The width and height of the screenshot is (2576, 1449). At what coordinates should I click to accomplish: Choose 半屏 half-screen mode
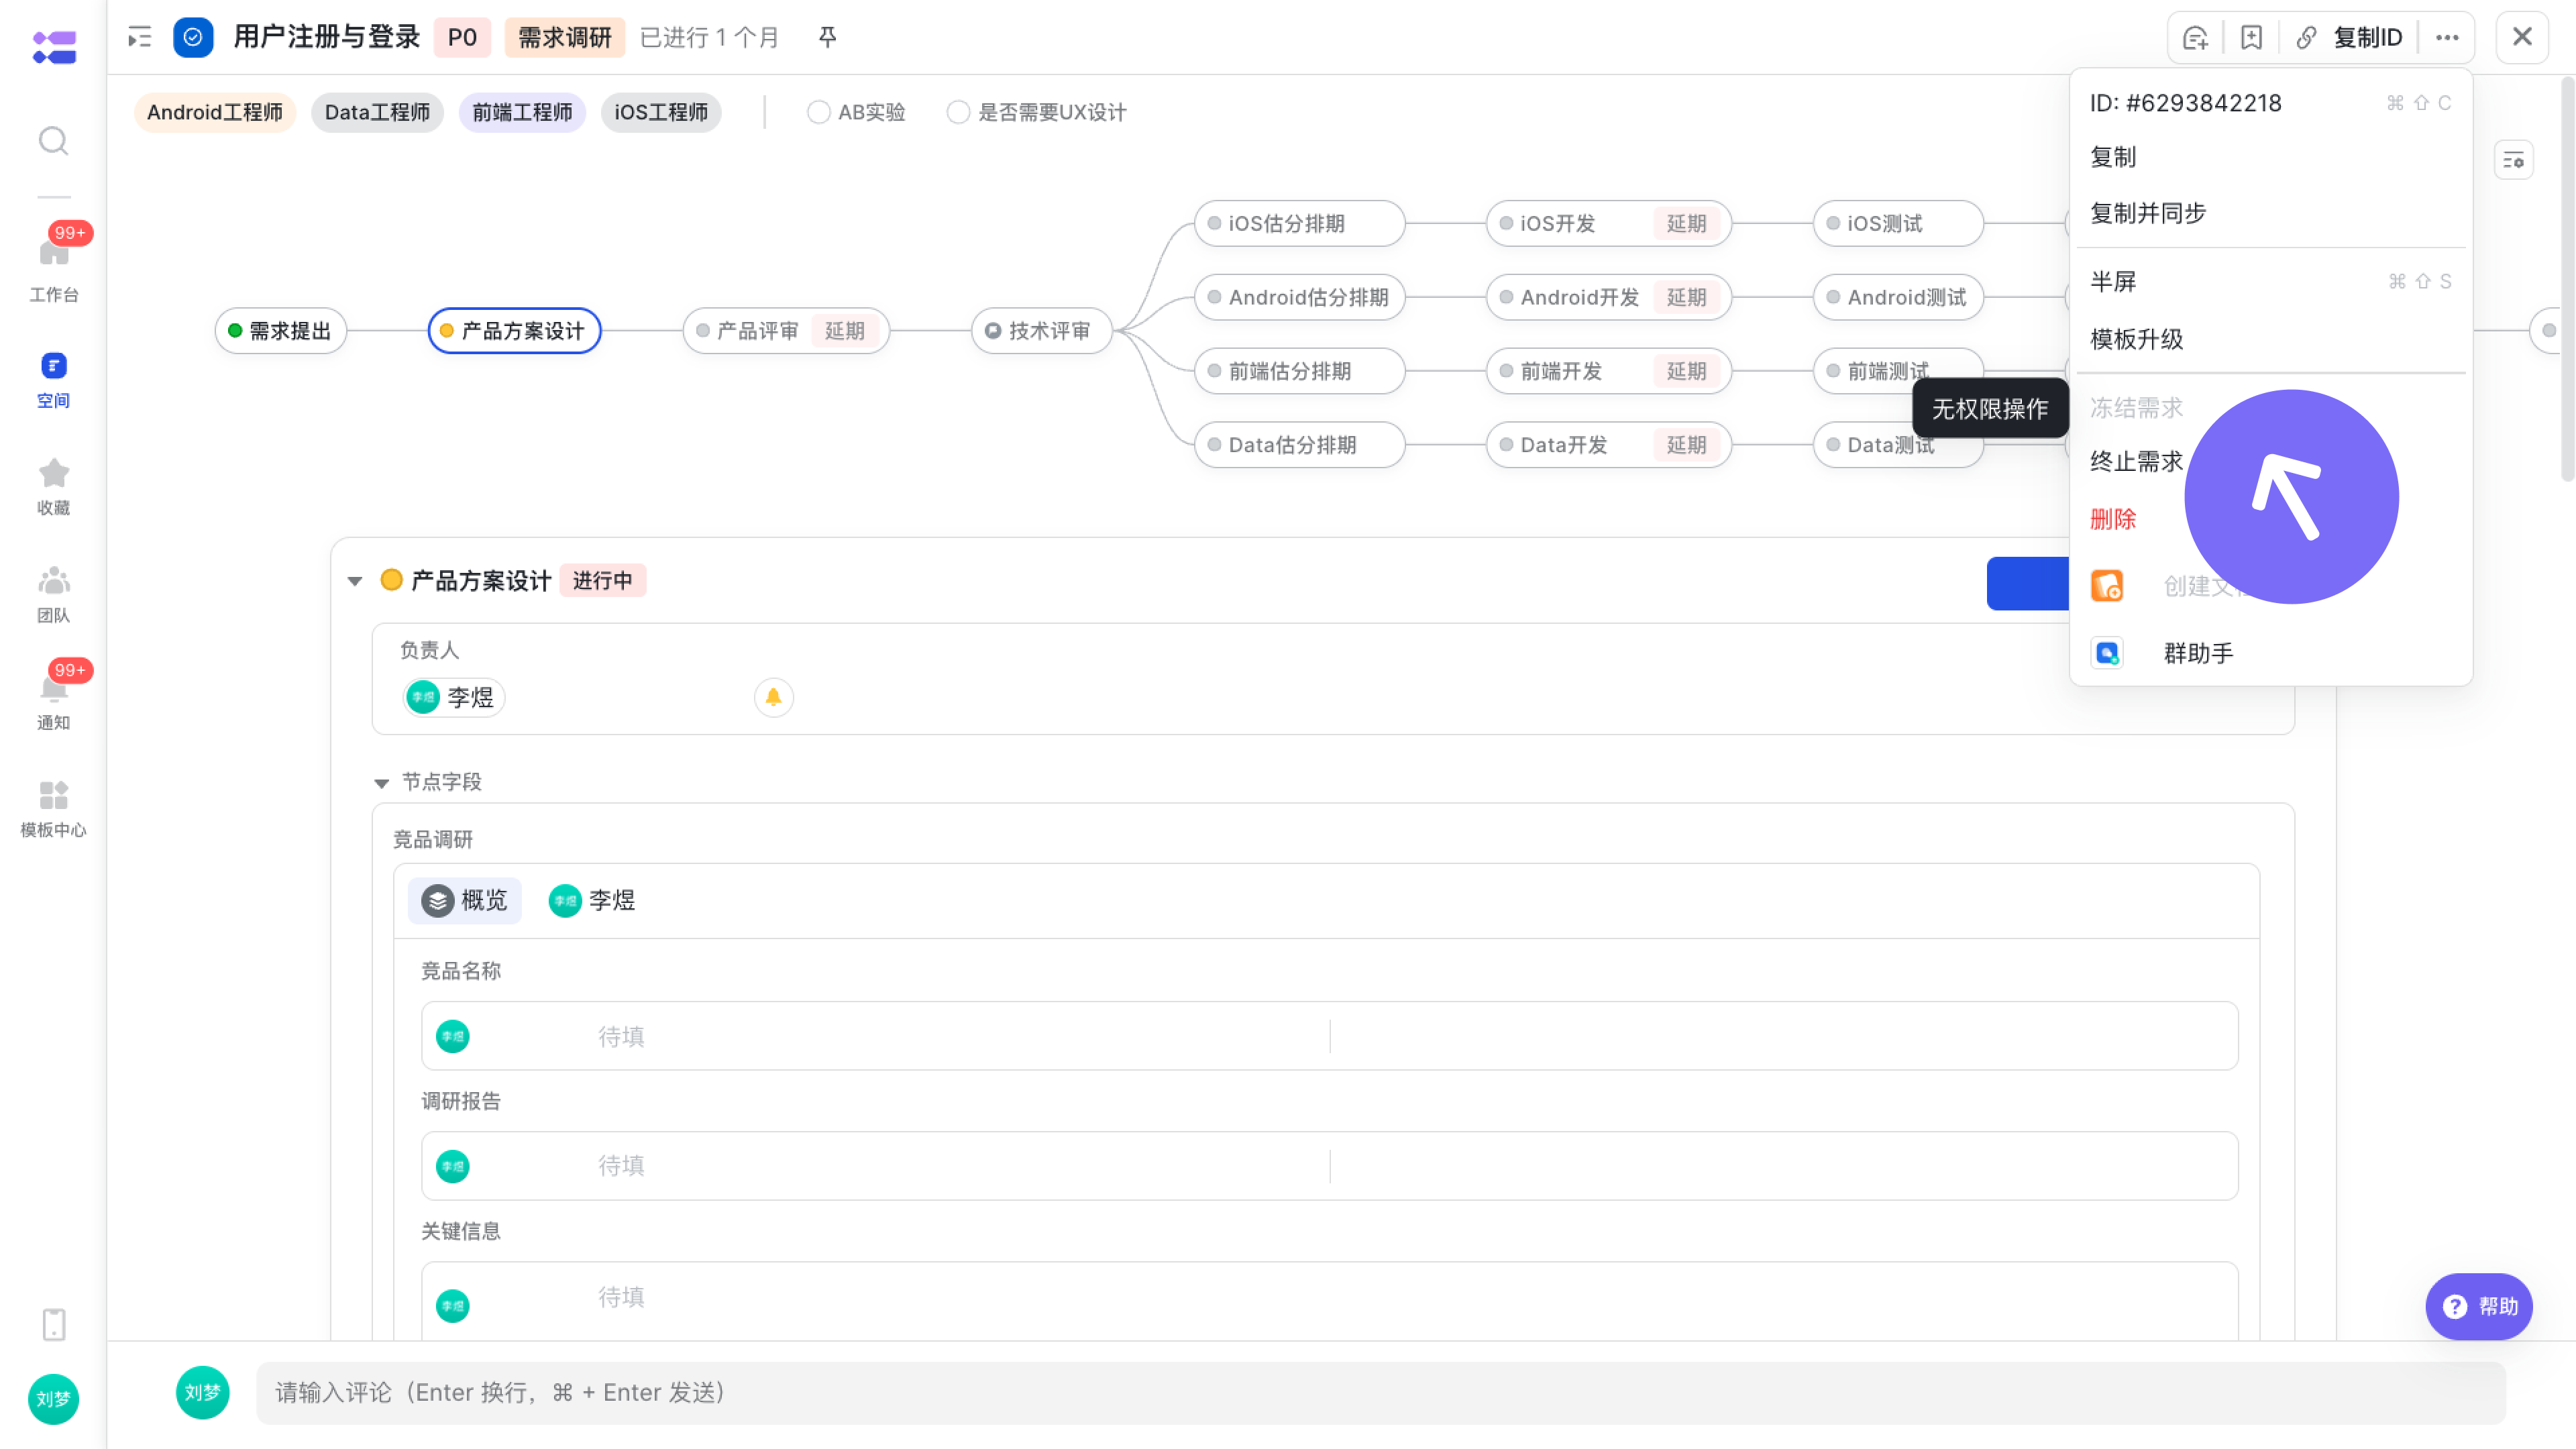[x=2270, y=281]
